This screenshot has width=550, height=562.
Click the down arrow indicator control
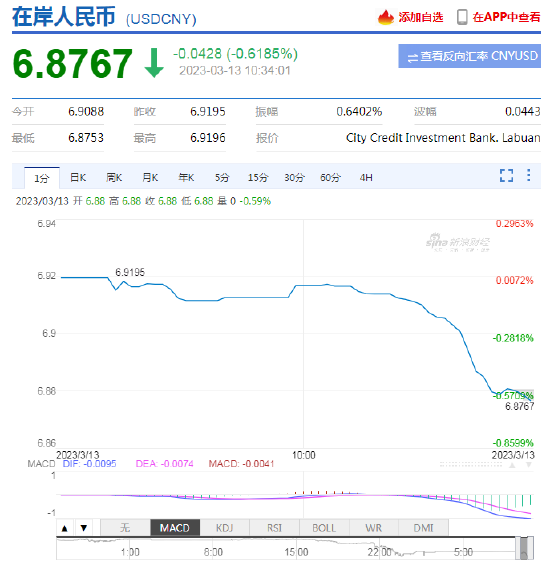(84, 528)
